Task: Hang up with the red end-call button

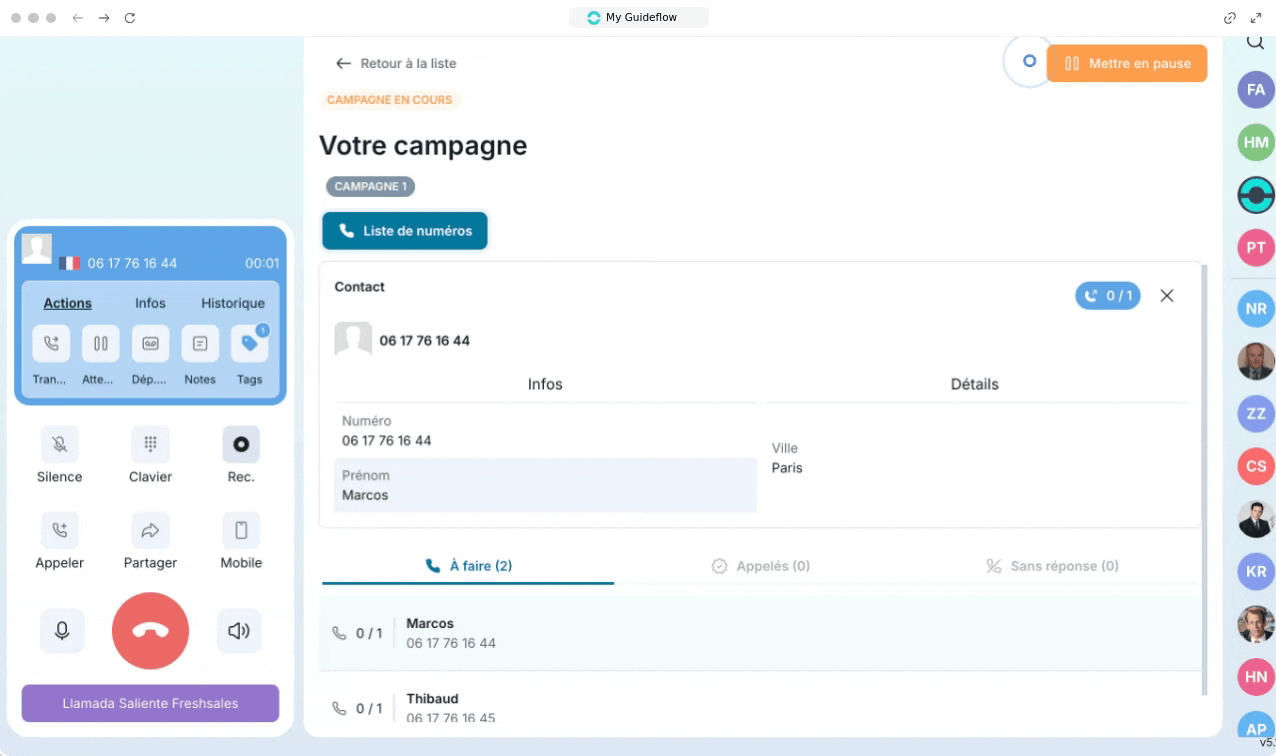Action: (x=150, y=631)
